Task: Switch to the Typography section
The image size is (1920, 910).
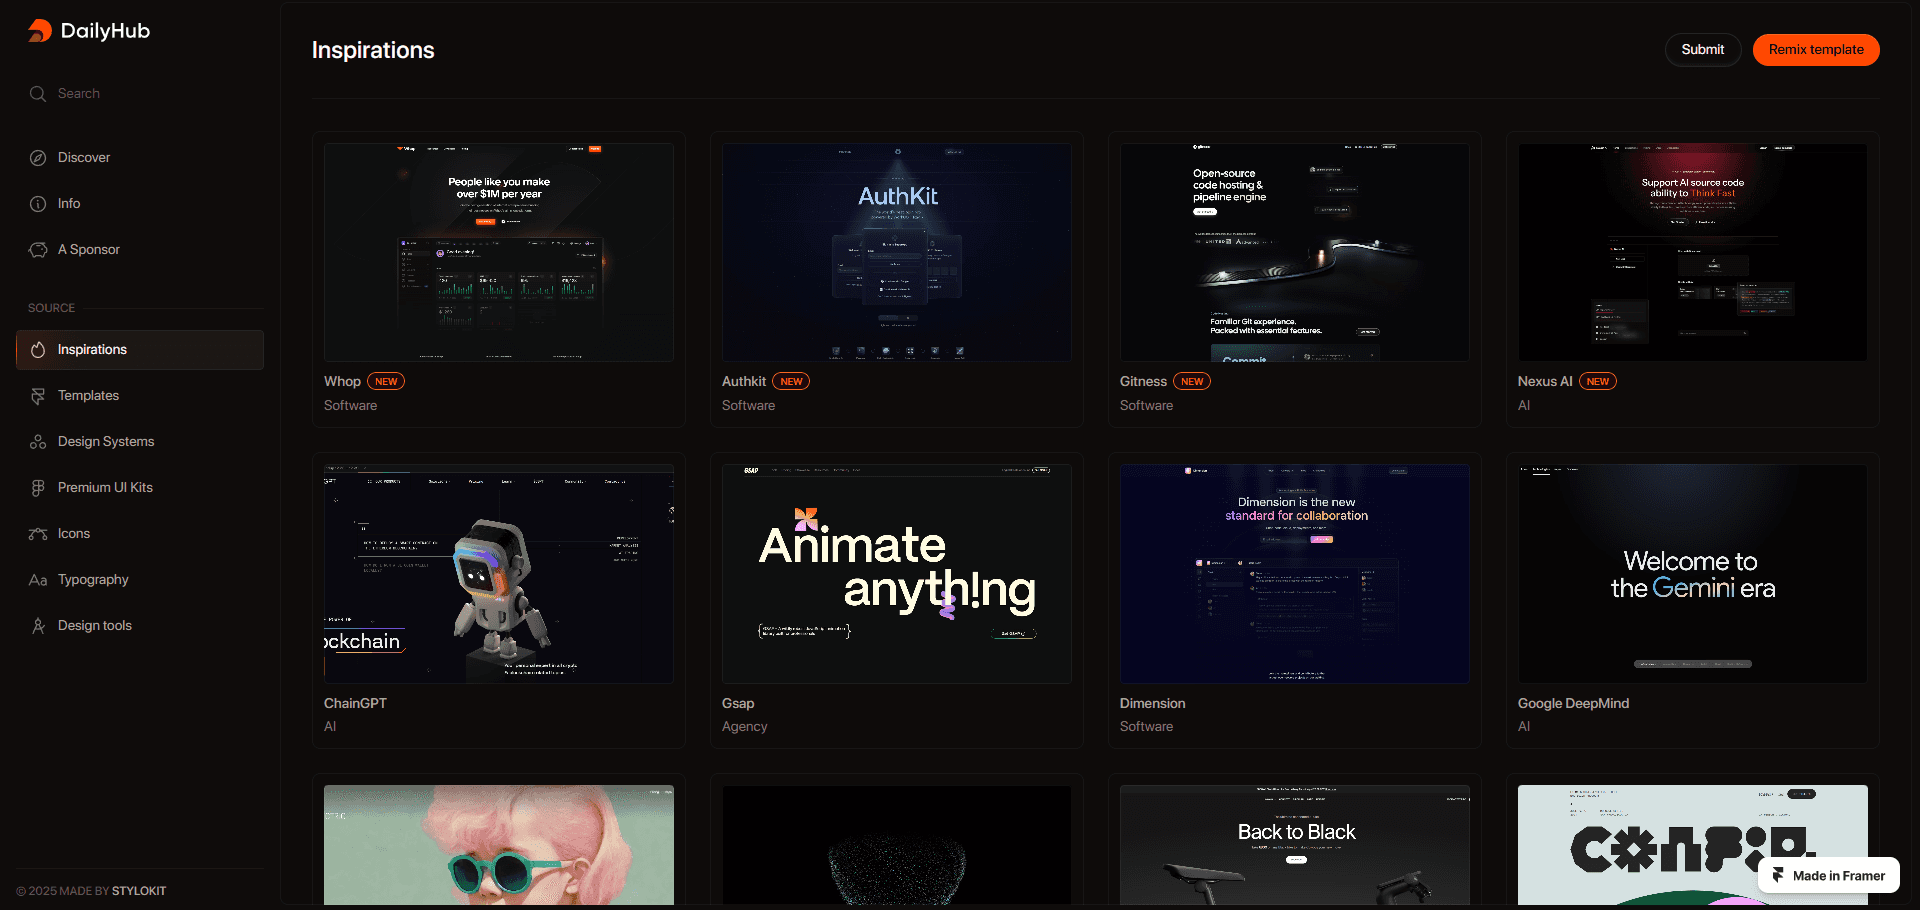Action: click(x=140, y=580)
